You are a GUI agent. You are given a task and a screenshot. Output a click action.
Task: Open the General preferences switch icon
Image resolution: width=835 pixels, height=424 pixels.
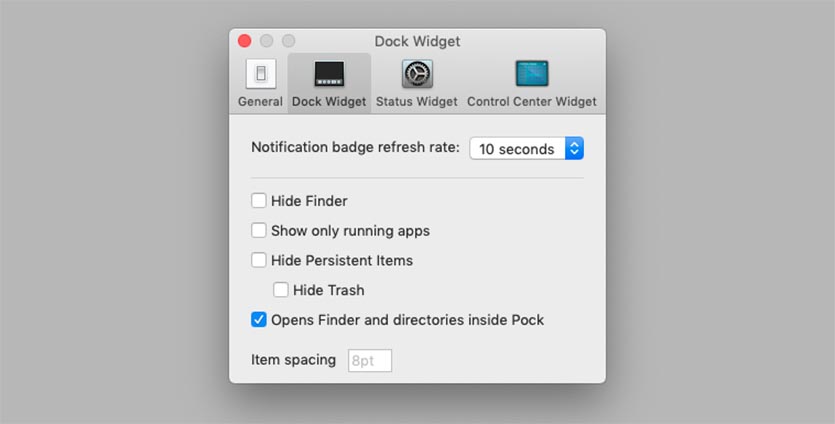click(x=261, y=74)
